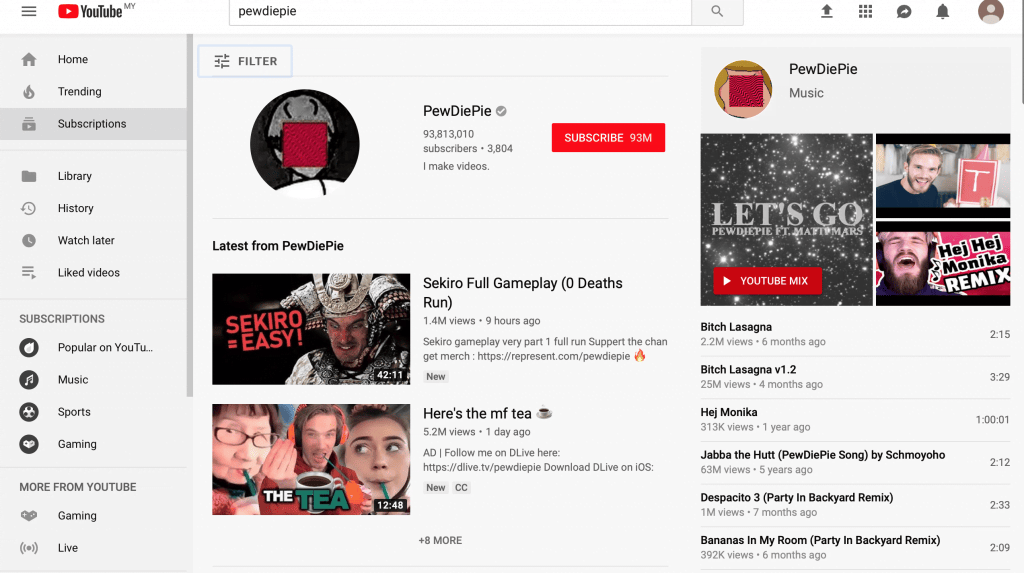Image resolution: width=1024 pixels, height=573 pixels.
Task: Click the Gaming channel heart icon under Subscriptions
Action: [x=29, y=444]
